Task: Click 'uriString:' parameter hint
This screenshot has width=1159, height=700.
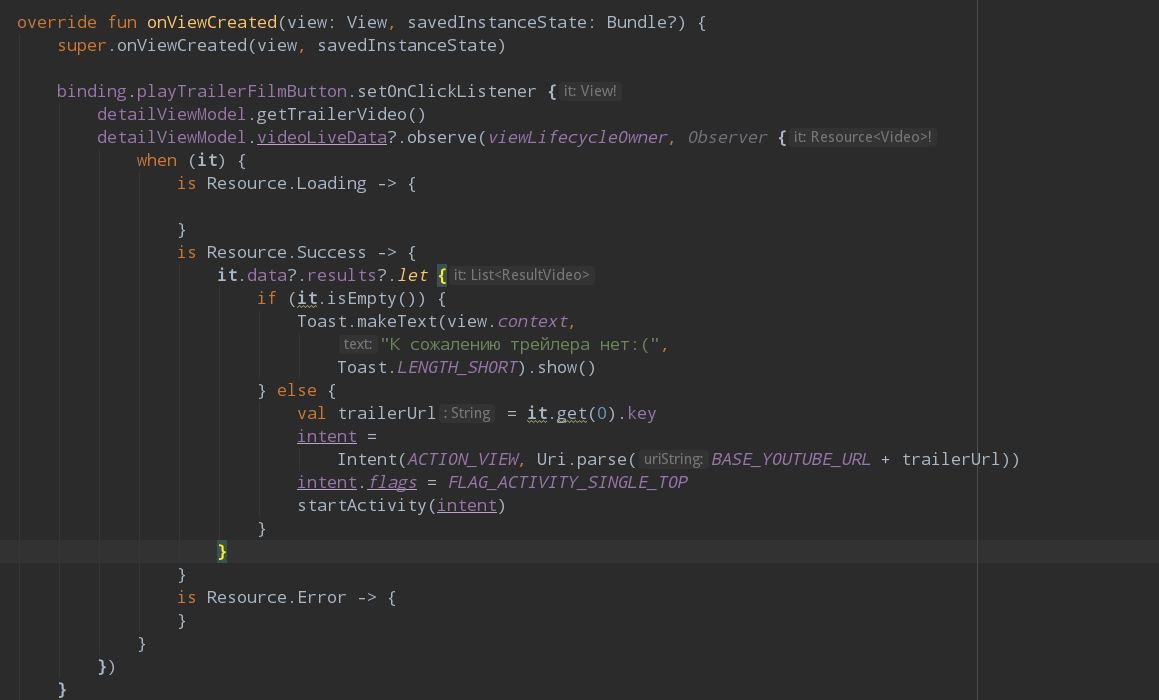Action: (x=673, y=459)
